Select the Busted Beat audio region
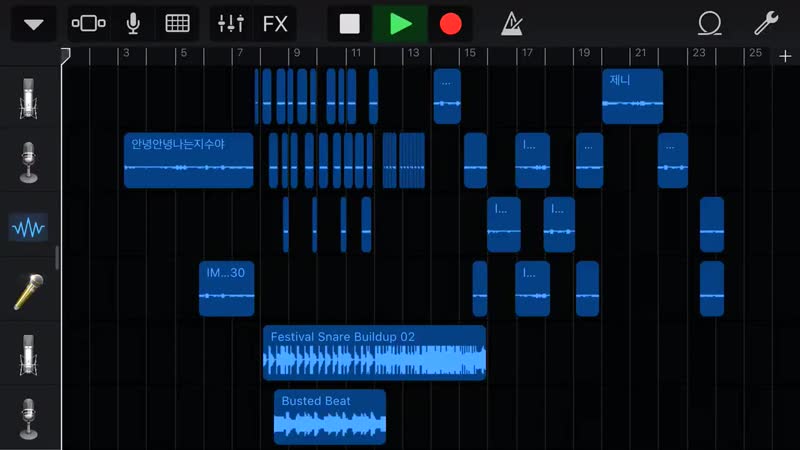Viewport: 800px width, 450px height. [x=329, y=417]
